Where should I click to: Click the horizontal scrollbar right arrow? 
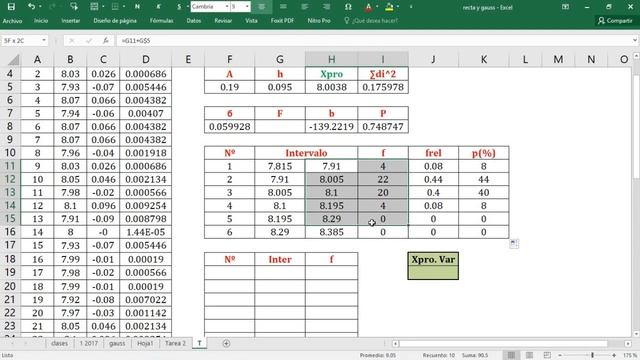click(628, 344)
